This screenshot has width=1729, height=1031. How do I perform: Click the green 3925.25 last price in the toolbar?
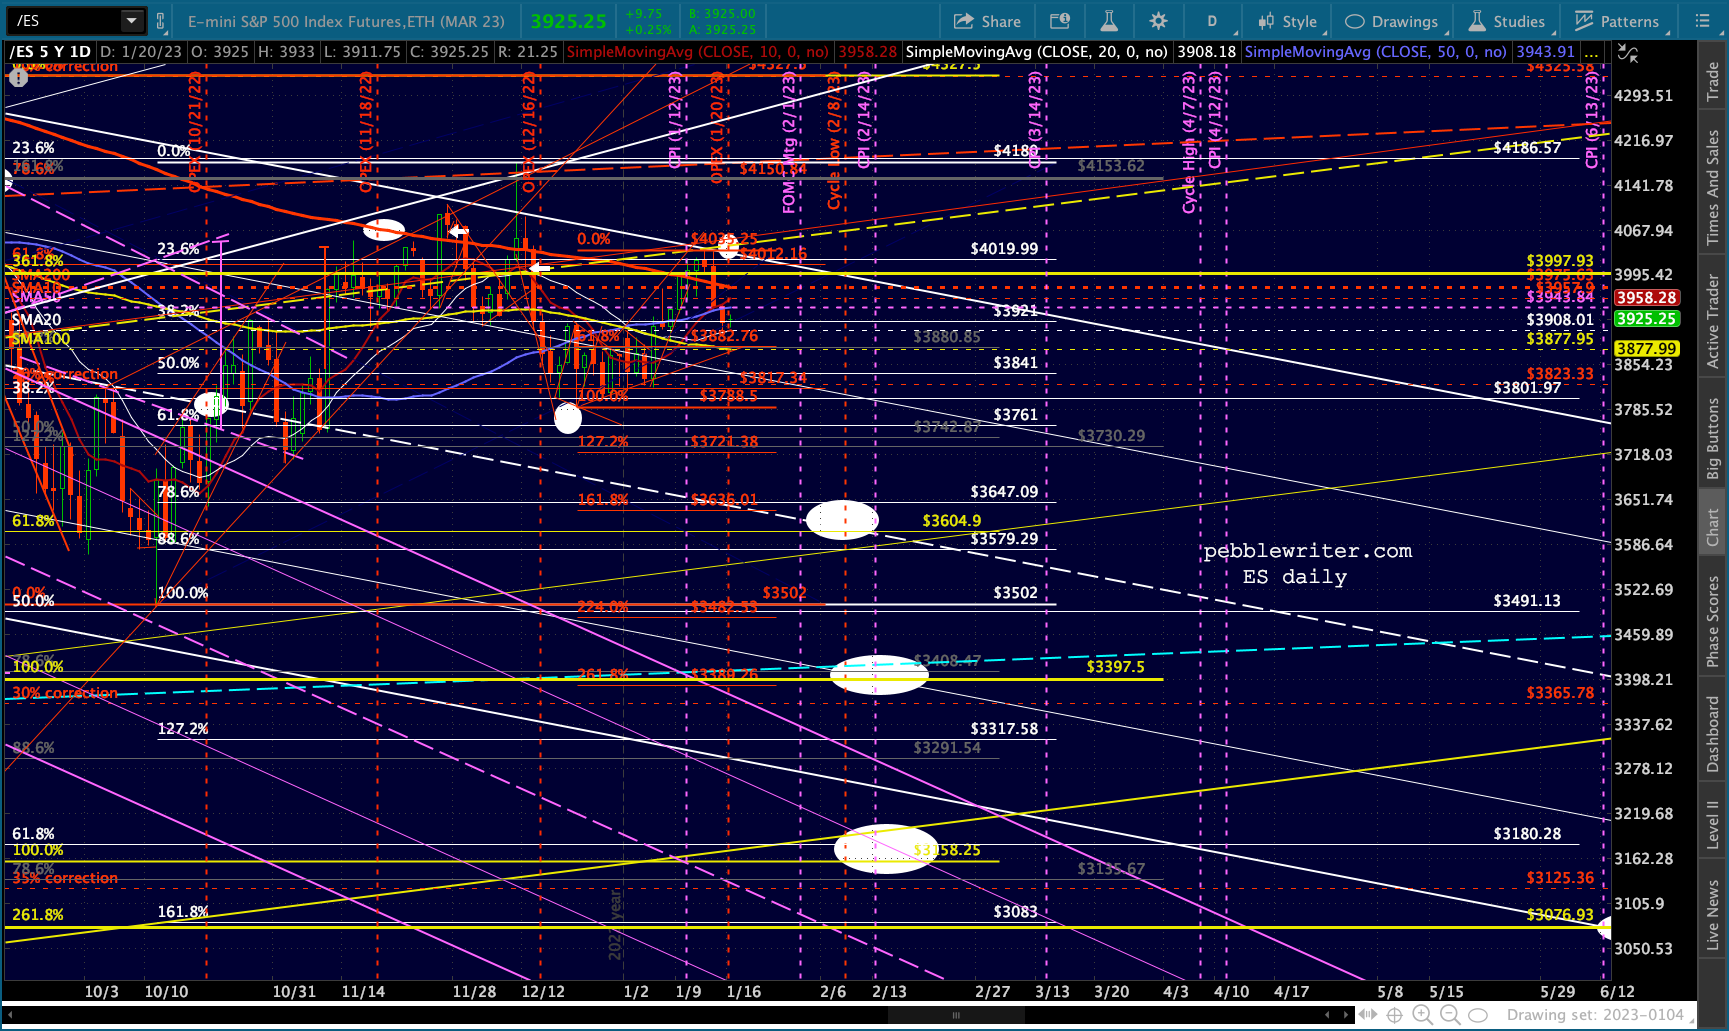(568, 21)
